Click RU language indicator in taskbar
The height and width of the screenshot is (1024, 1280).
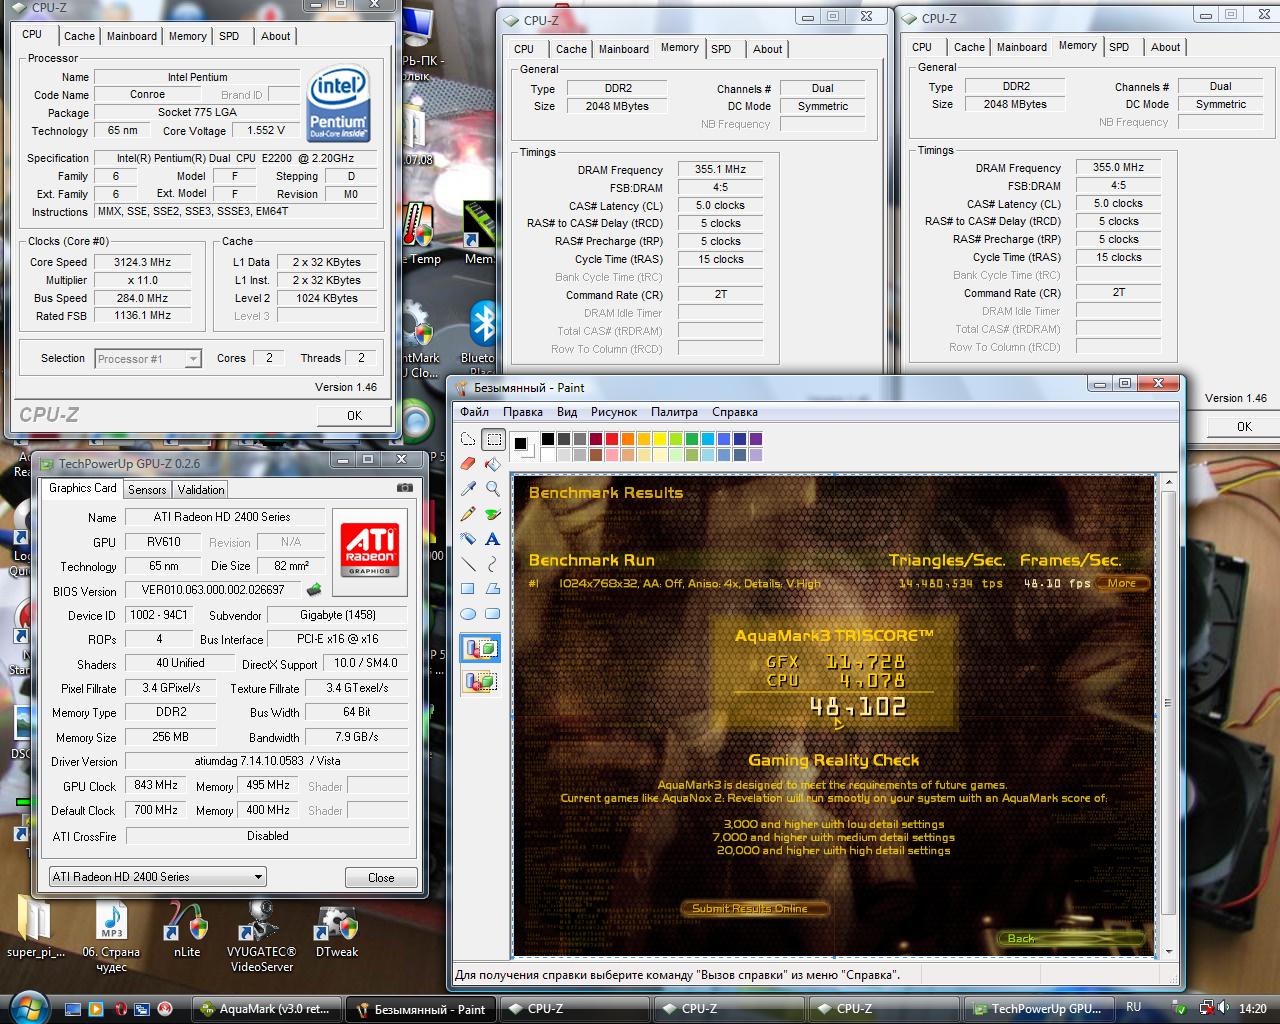[x=1133, y=1008]
